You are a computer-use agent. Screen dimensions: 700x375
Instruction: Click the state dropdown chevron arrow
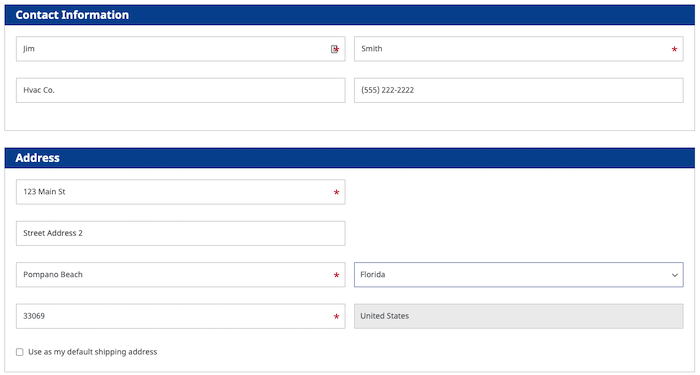point(675,275)
